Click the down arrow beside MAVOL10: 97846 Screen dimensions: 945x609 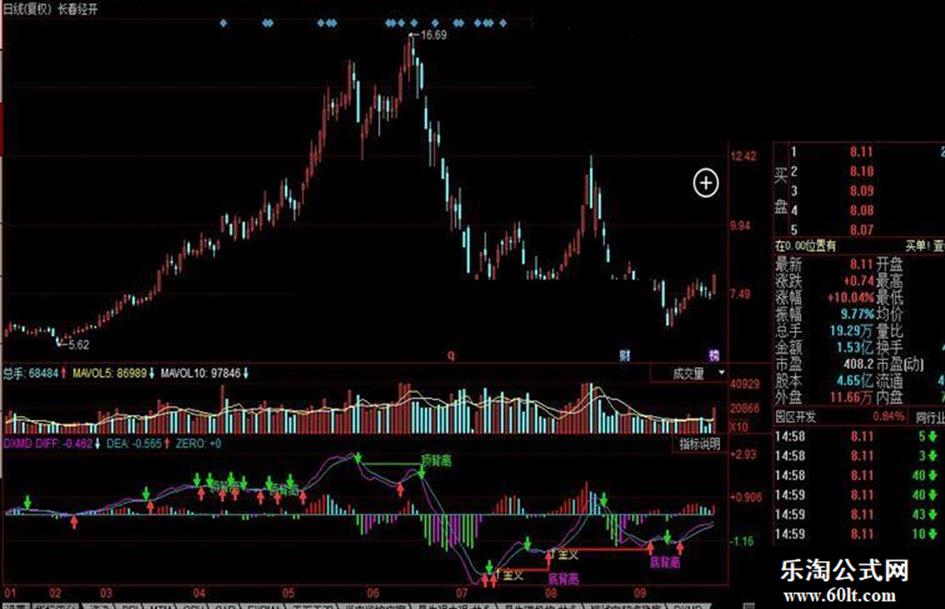[x=246, y=374]
